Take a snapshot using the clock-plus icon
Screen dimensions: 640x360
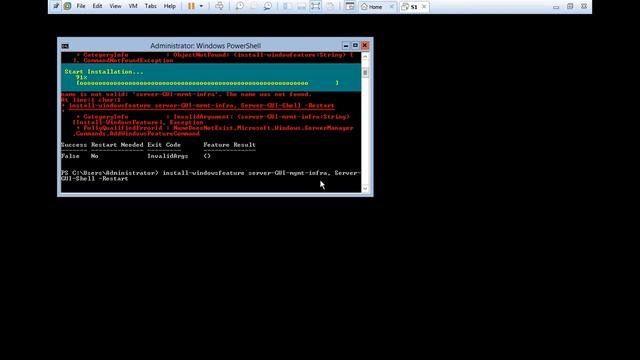click(x=240, y=6)
